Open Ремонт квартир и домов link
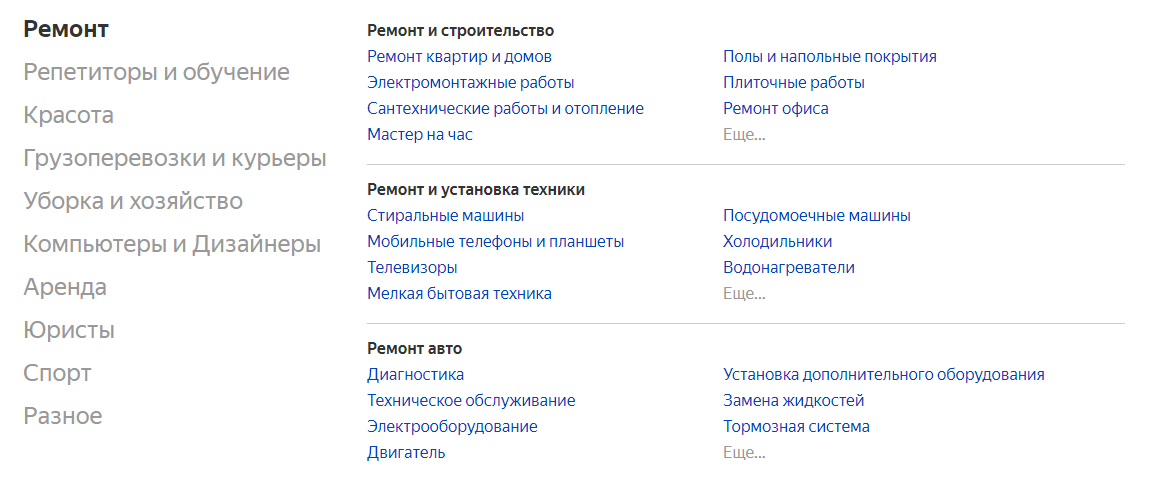 click(x=459, y=57)
